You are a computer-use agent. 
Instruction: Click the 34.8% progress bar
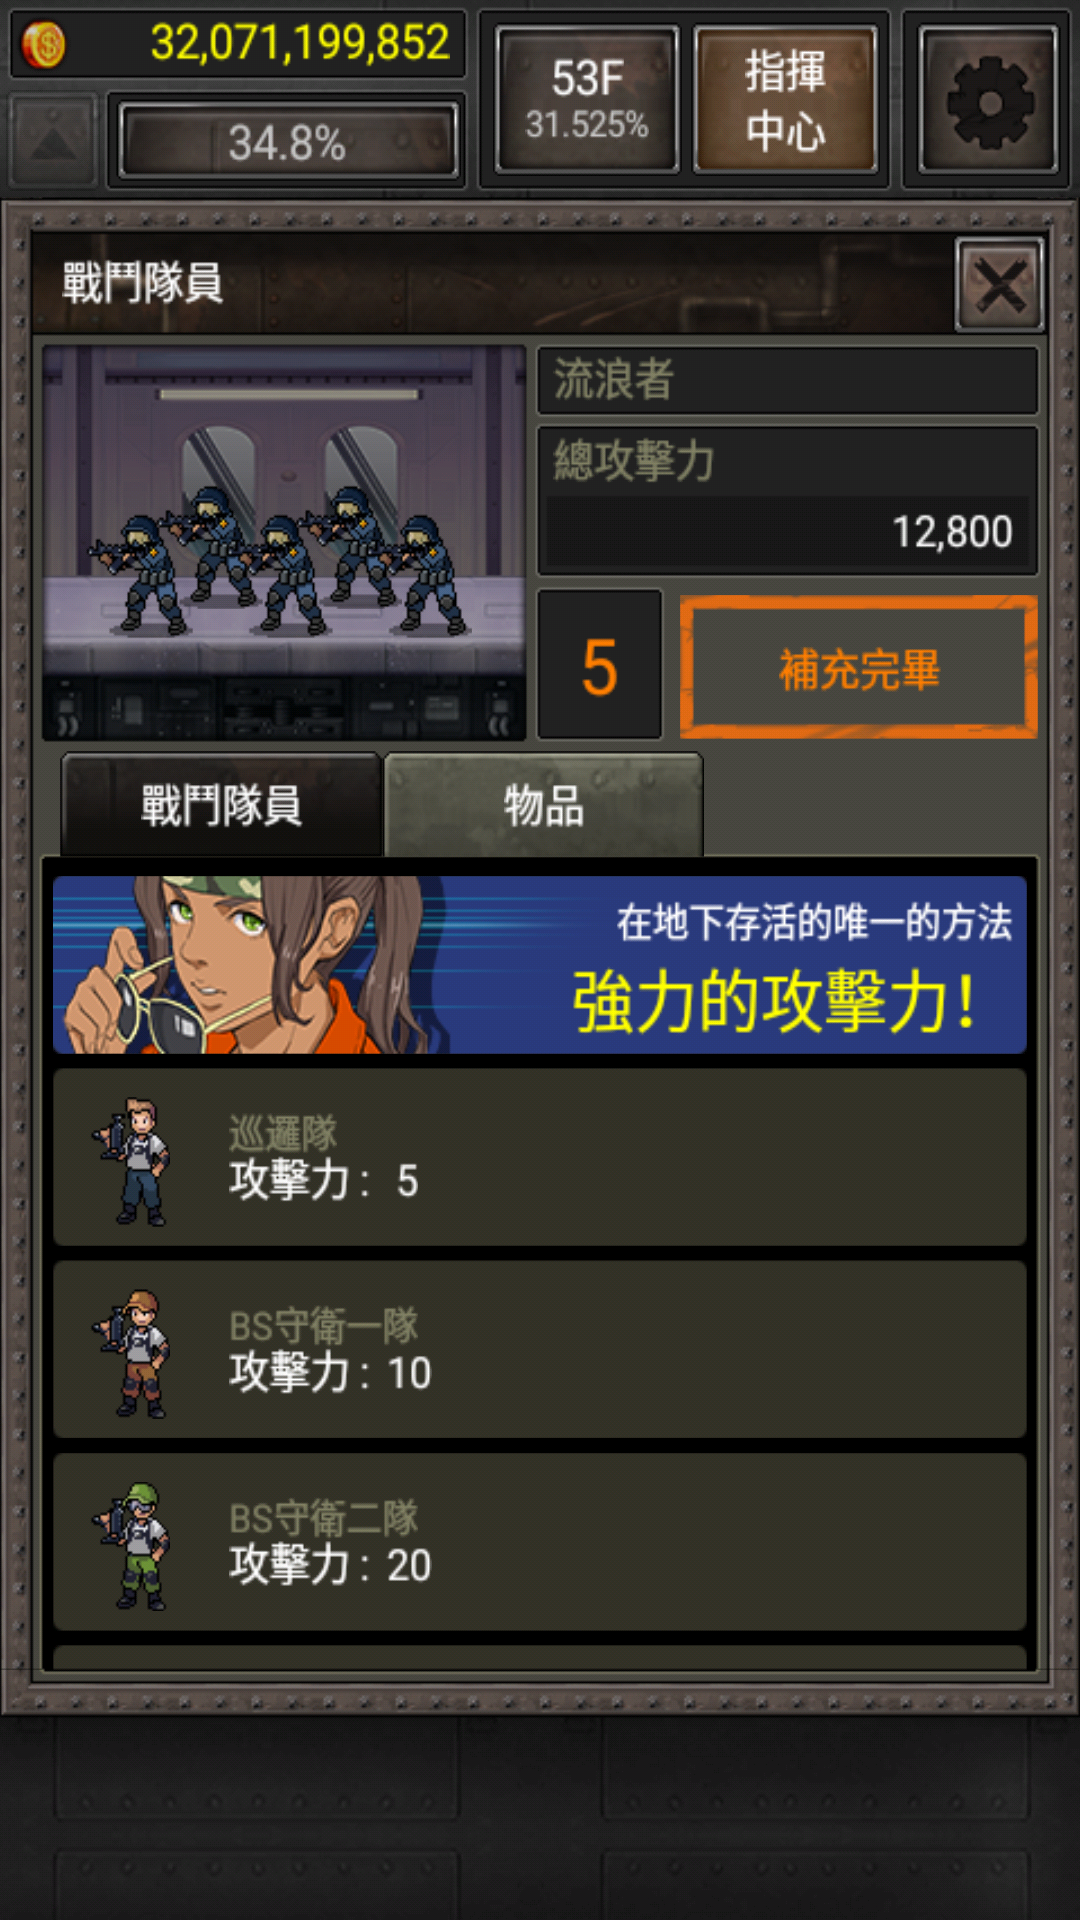pyautogui.click(x=287, y=141)
